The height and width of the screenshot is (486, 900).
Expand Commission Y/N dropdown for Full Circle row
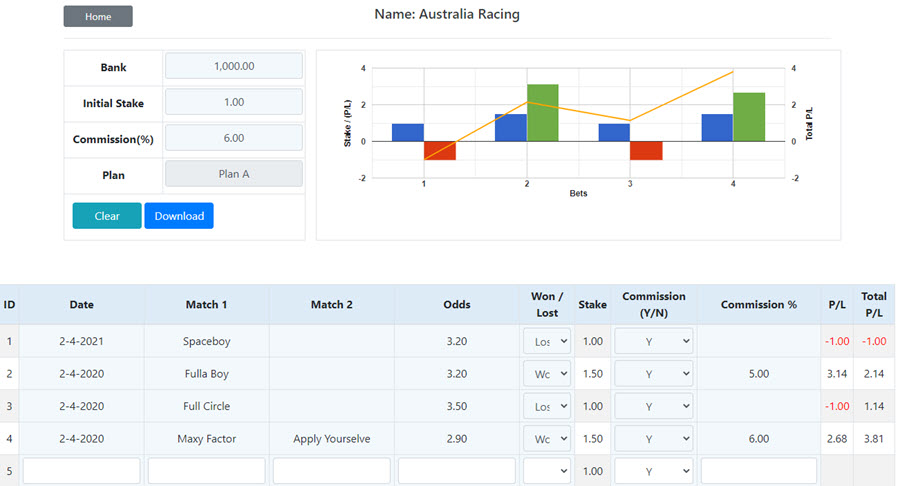pyautogui.click(x=653, y=406)
